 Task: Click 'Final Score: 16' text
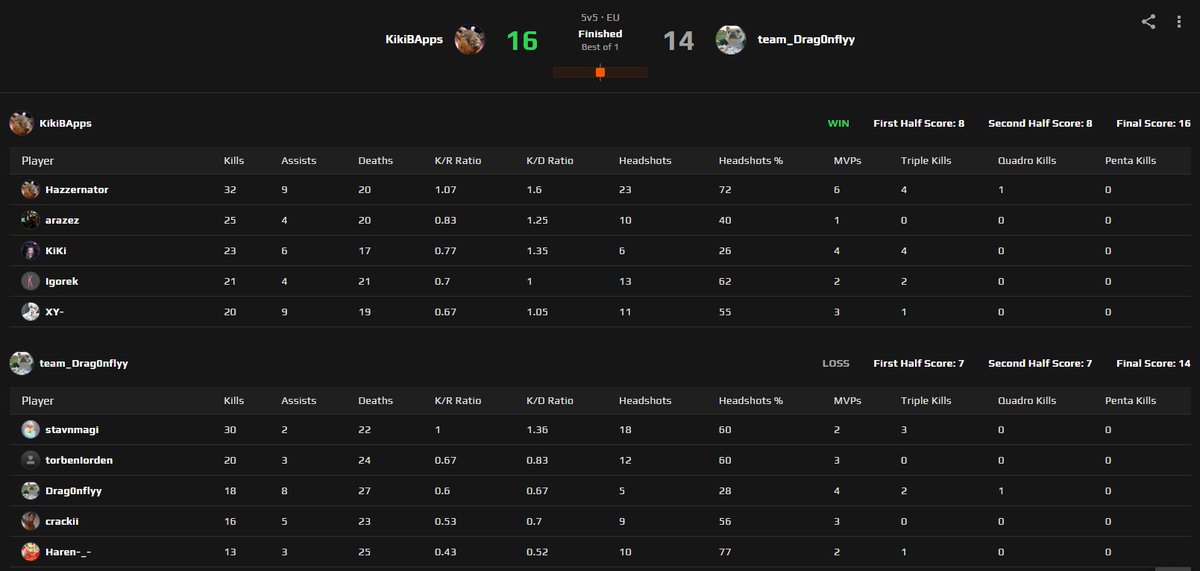point(1153,123)
